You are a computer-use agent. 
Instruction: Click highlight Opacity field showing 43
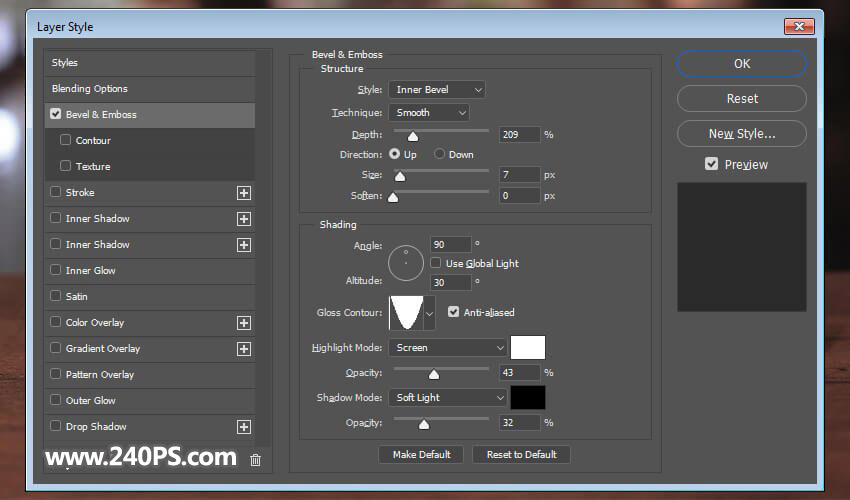pyautogui.click(x=519, y=373)
